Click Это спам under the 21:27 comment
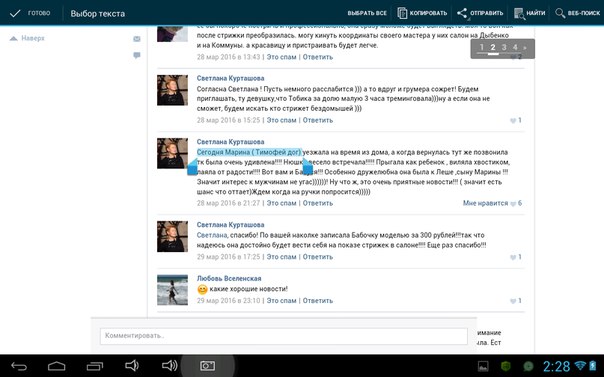Viewport: 604px width, 377px height. pos(282,203)
